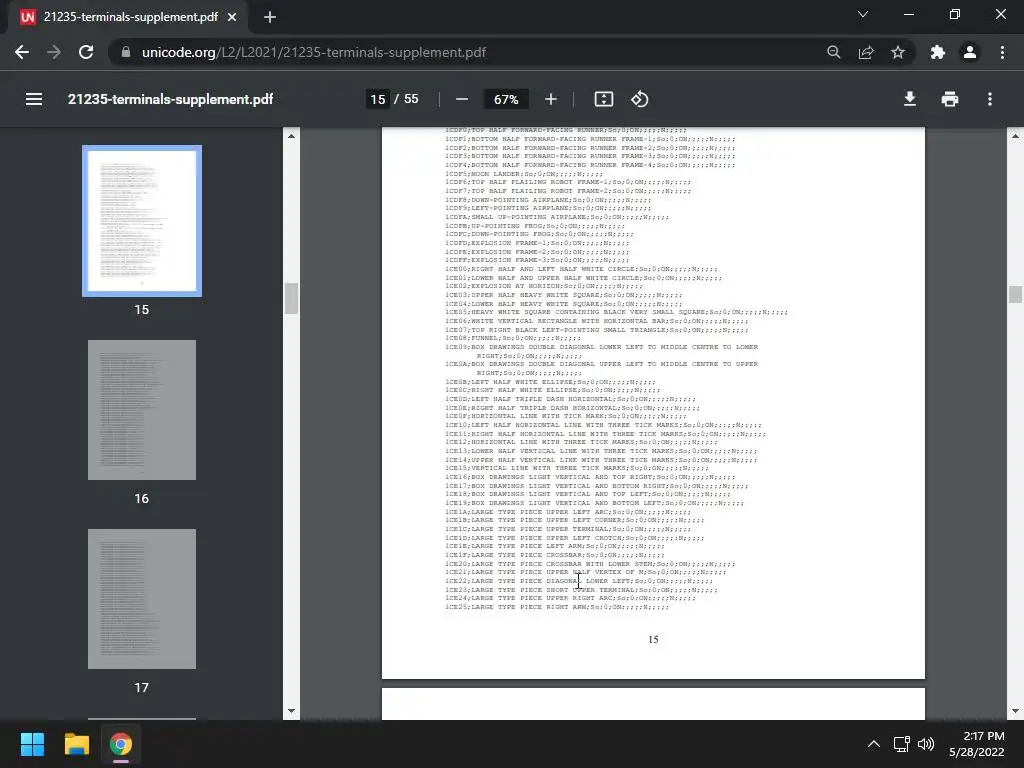Reload the current page

(x=86, y=52)
